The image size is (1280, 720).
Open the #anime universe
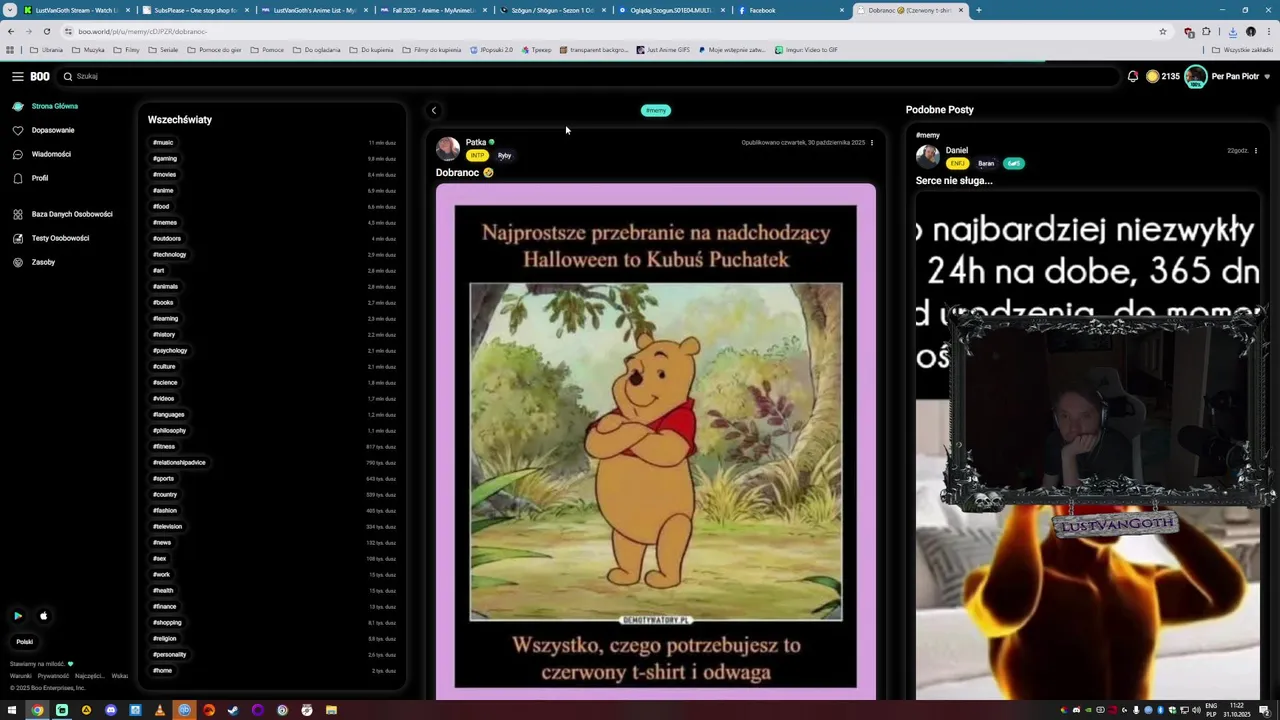tap(163, 190)
